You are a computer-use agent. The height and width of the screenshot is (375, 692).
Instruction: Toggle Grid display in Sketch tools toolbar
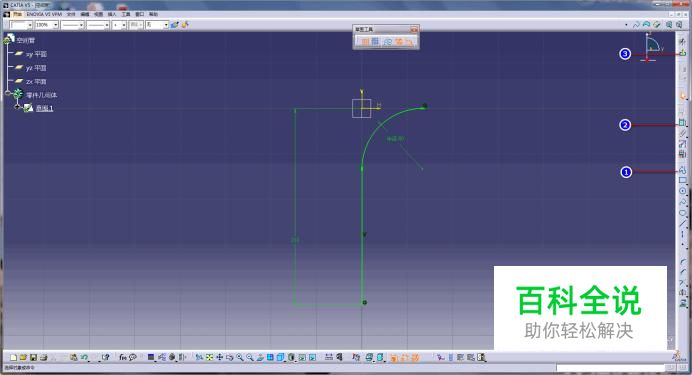[x=365, y=41]
